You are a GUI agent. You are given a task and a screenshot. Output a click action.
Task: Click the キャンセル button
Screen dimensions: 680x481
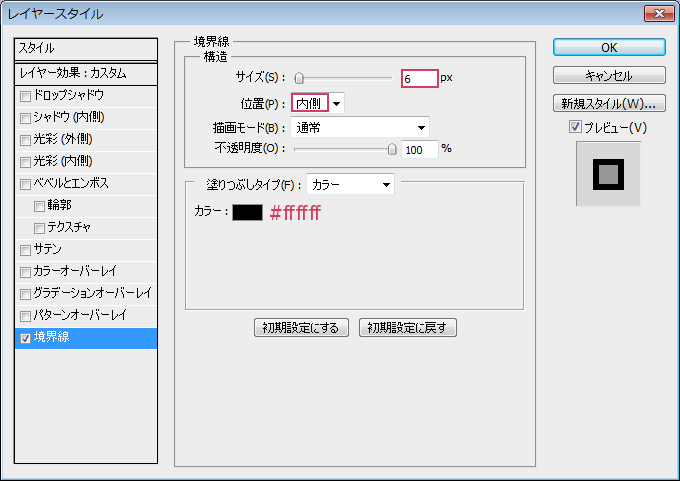click(x=609, y=75)
